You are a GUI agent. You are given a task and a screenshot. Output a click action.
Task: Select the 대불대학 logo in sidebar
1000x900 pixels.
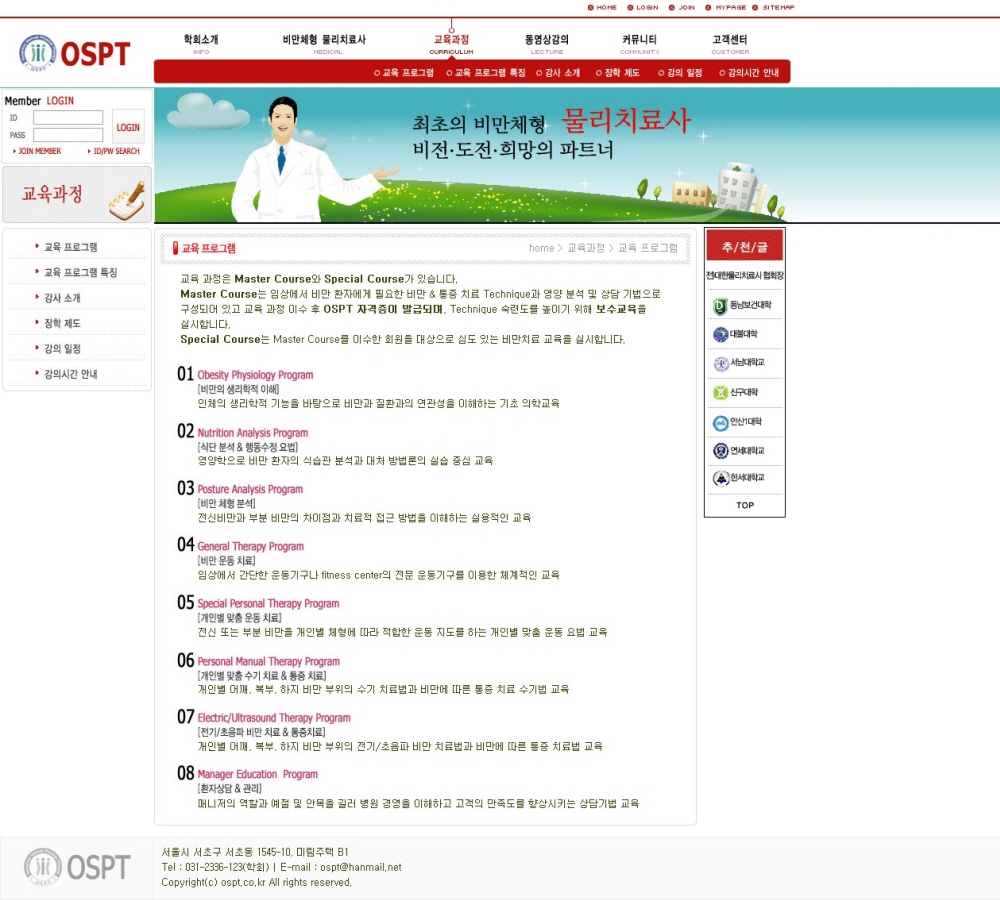[743, 335]
